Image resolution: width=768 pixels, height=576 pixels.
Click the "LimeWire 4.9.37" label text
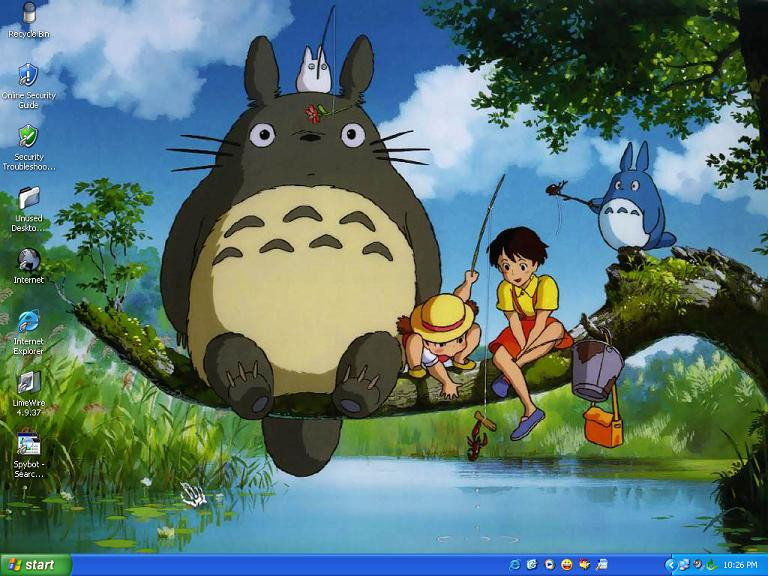(29, 408)
